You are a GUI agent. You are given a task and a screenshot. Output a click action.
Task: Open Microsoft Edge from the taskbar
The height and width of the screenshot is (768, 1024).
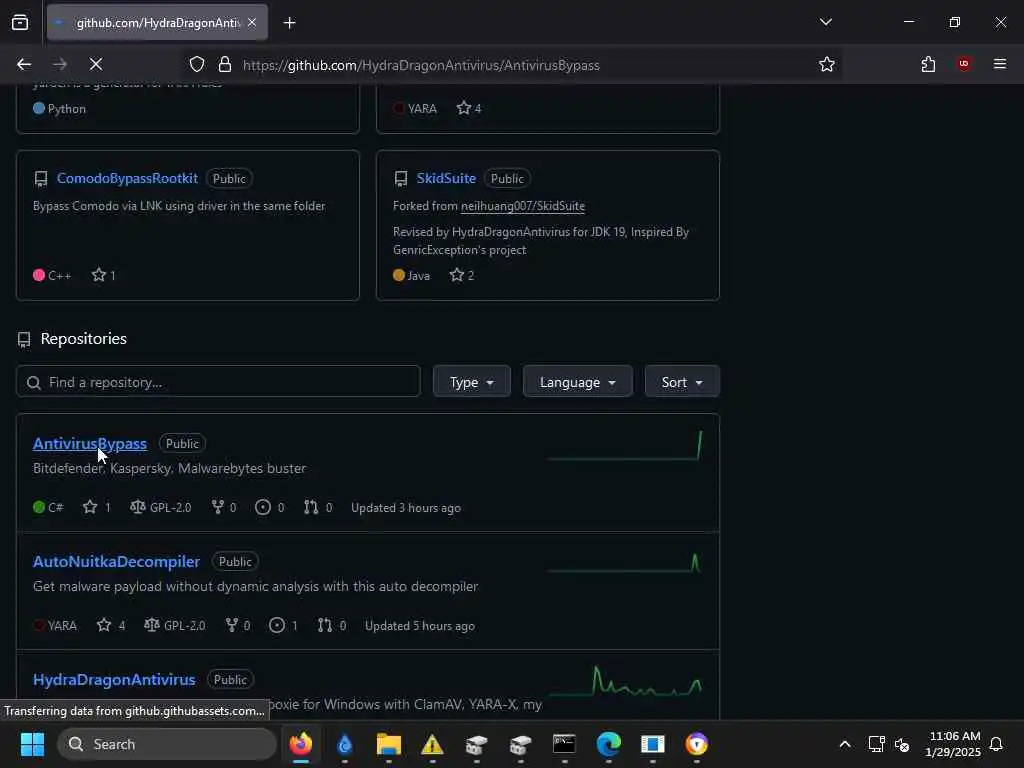pos(609,744)
